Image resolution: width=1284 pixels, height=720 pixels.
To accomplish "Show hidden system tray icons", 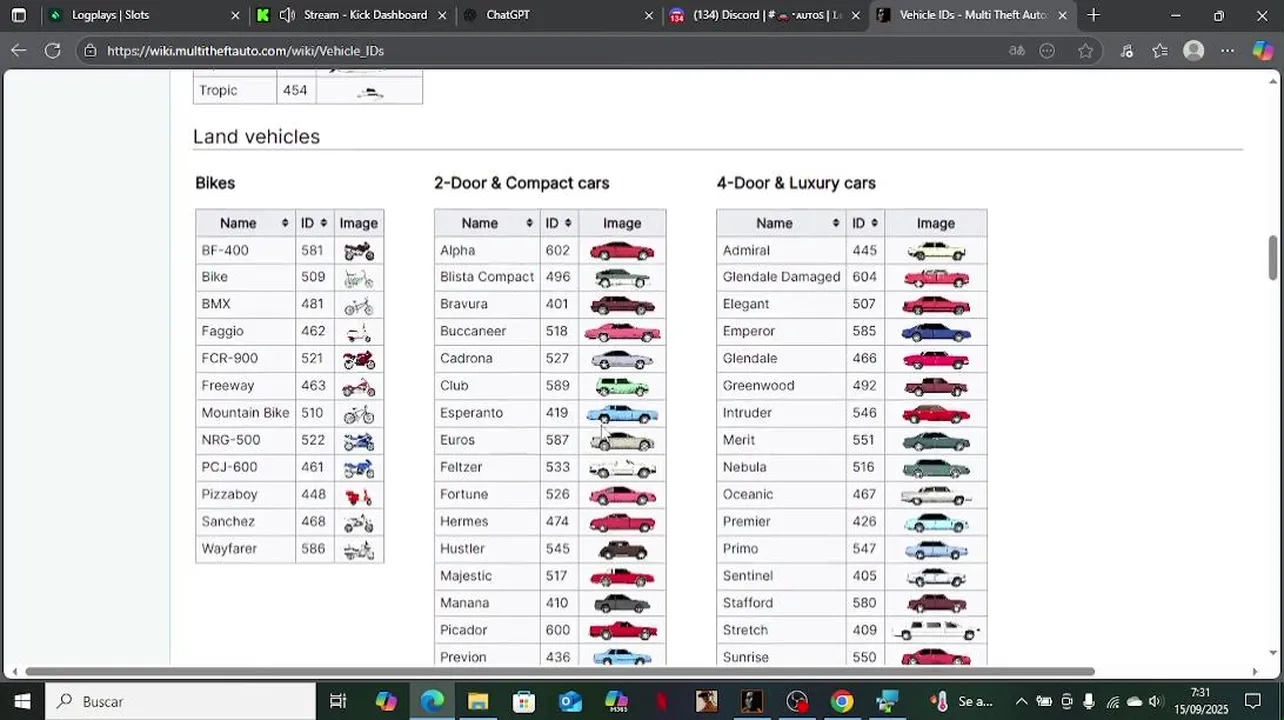I will point(1021,702).
